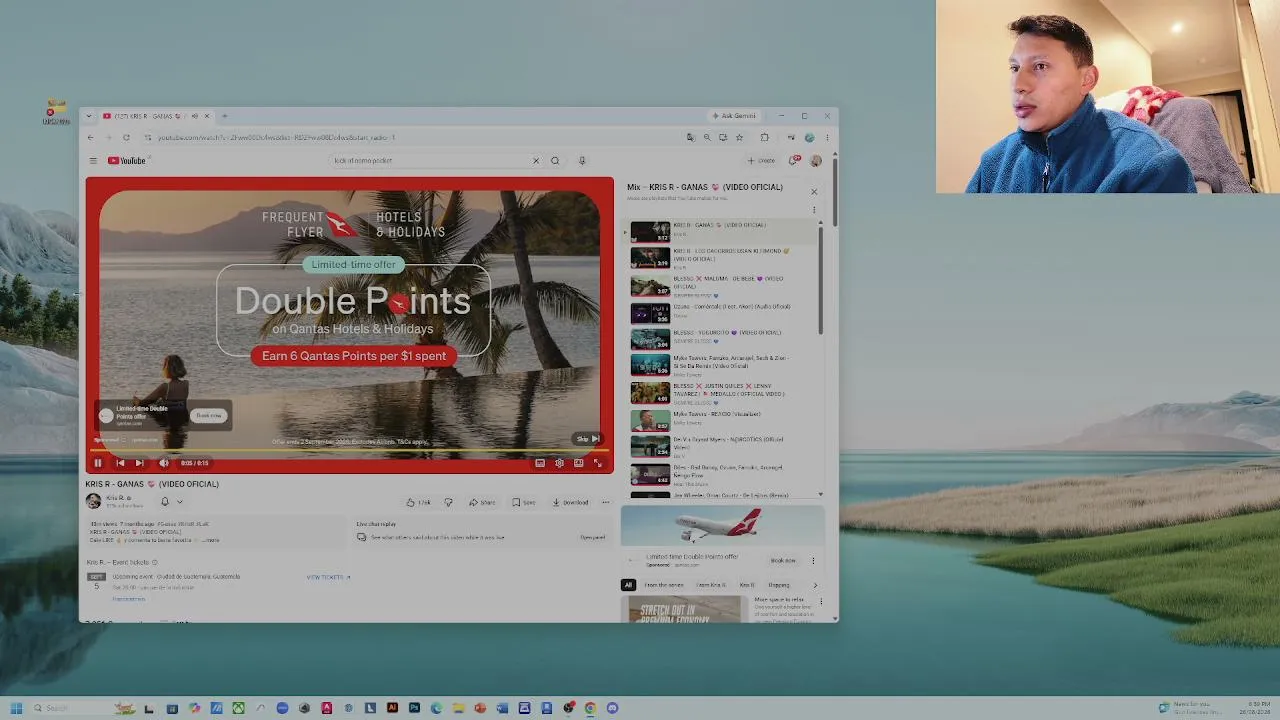Viewport: 1280px width, 720px height.
Task: Open a new Chrome tab
Action: [224, 116]
